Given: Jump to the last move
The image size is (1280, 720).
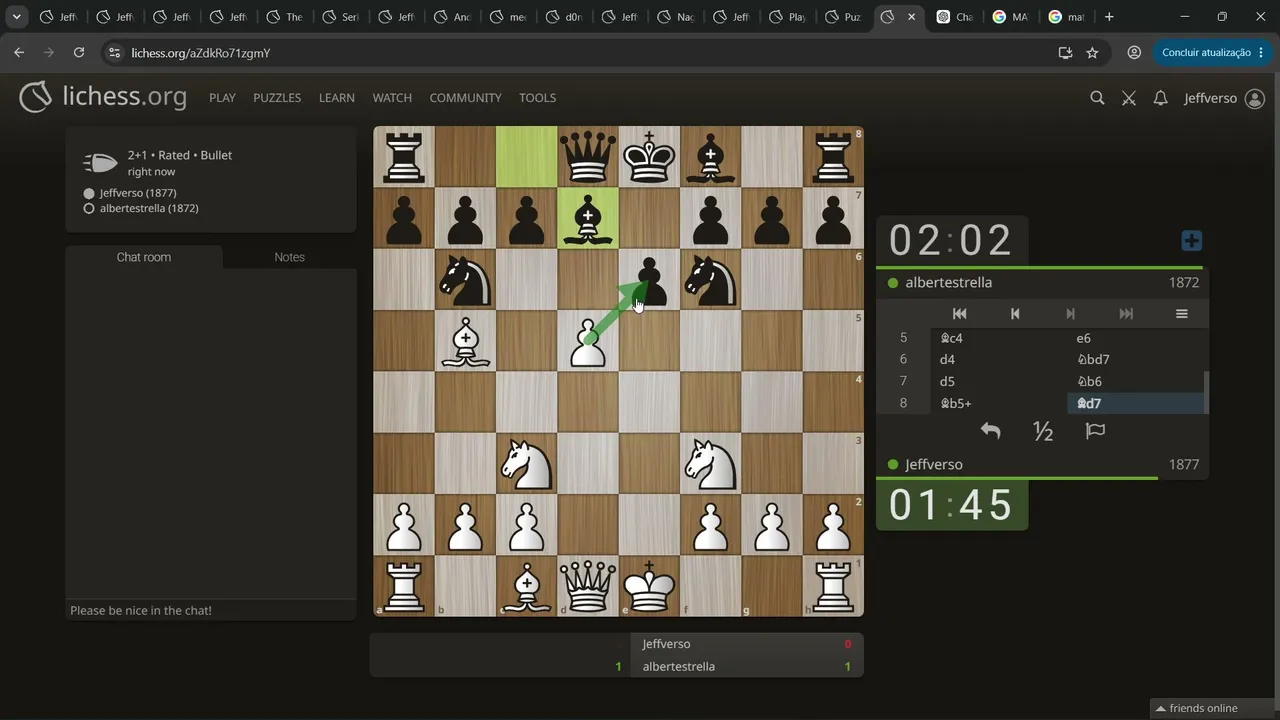Looking at the screenshot, I should [x=1126, y=314].
